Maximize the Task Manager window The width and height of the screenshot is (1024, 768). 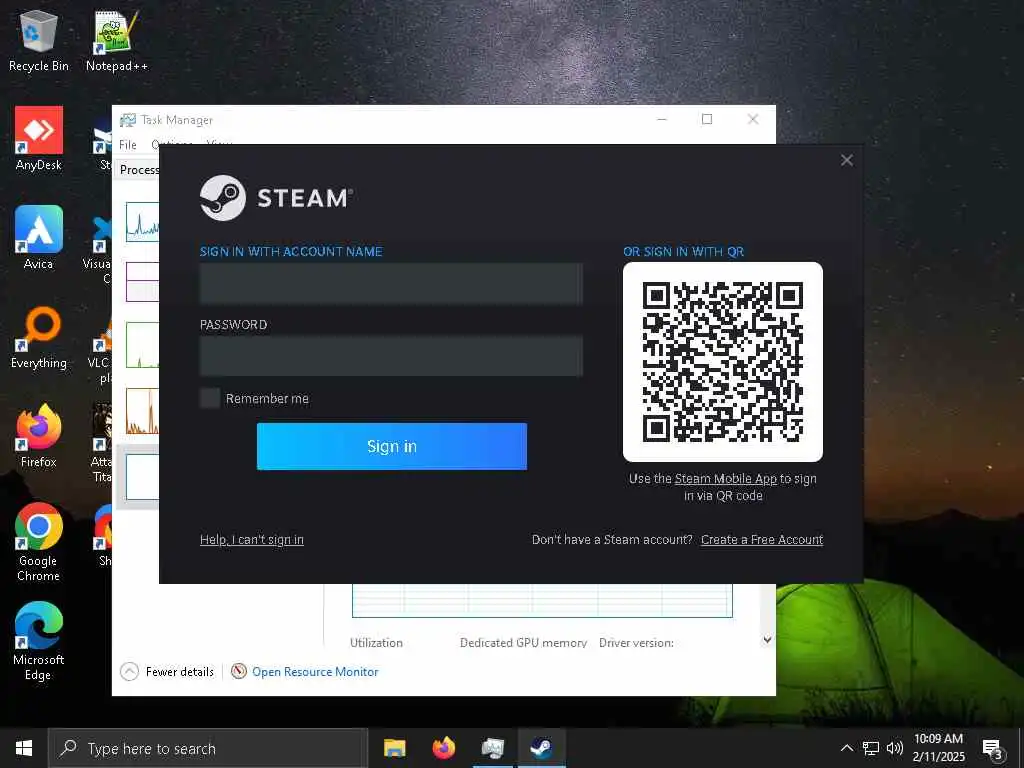[x=707, y=119]
